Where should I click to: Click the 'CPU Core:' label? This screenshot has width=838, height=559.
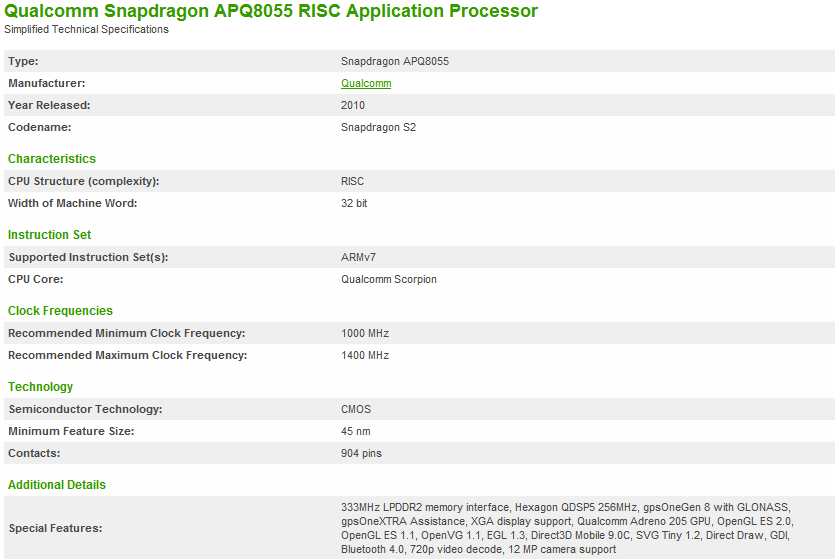(x=35, y=279)
